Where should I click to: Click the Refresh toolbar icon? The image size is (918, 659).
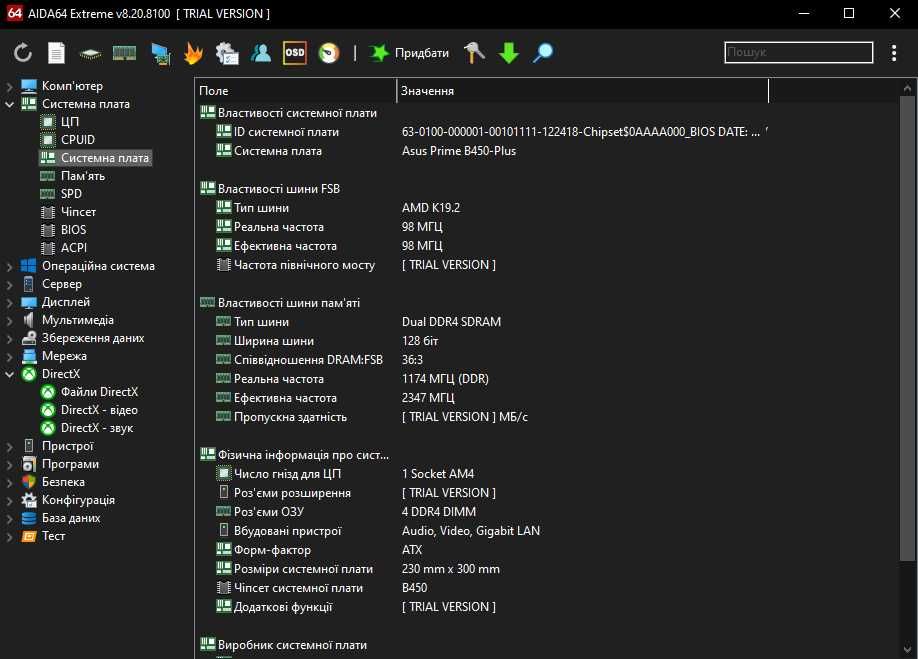tap(22, 53)
